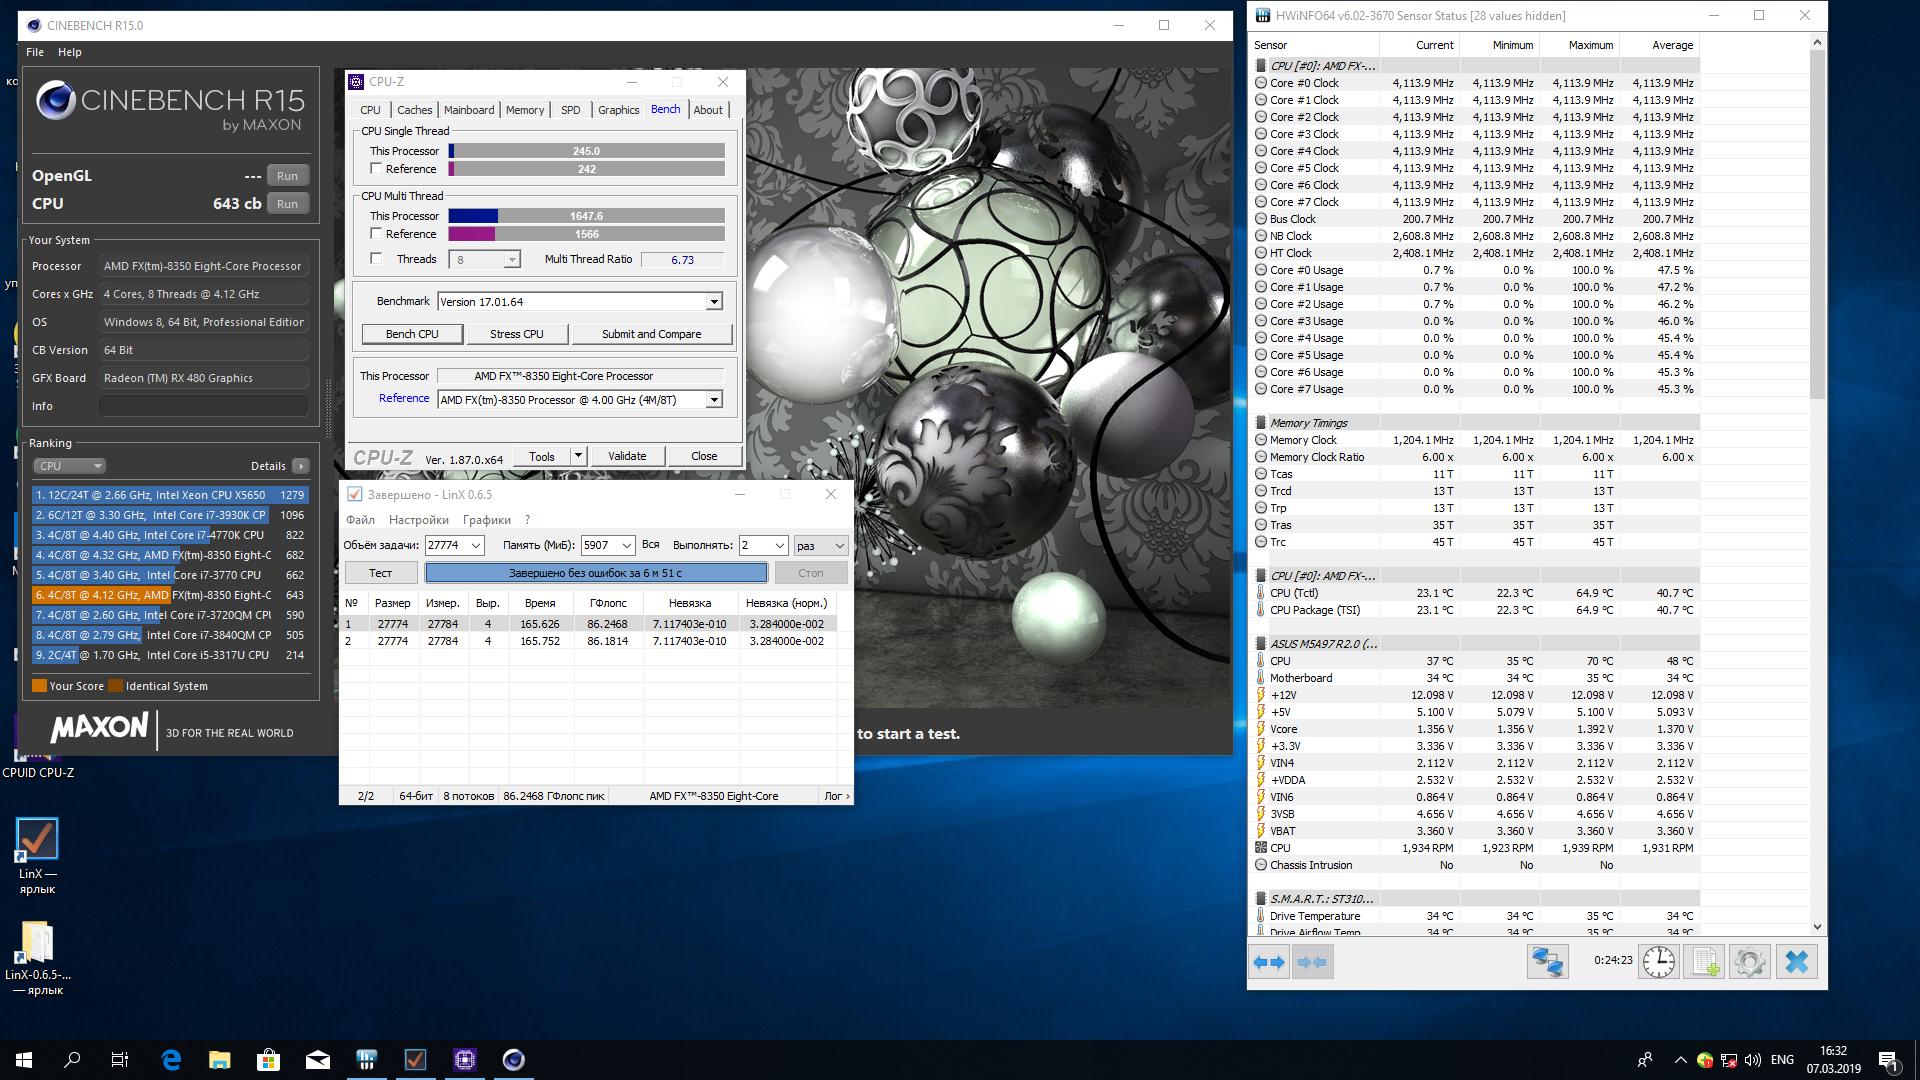This screenshot has height=1080, width=1920.
Task: Open CPU-Z Benchmark version dropdown
Action: [x=714, y=302]
